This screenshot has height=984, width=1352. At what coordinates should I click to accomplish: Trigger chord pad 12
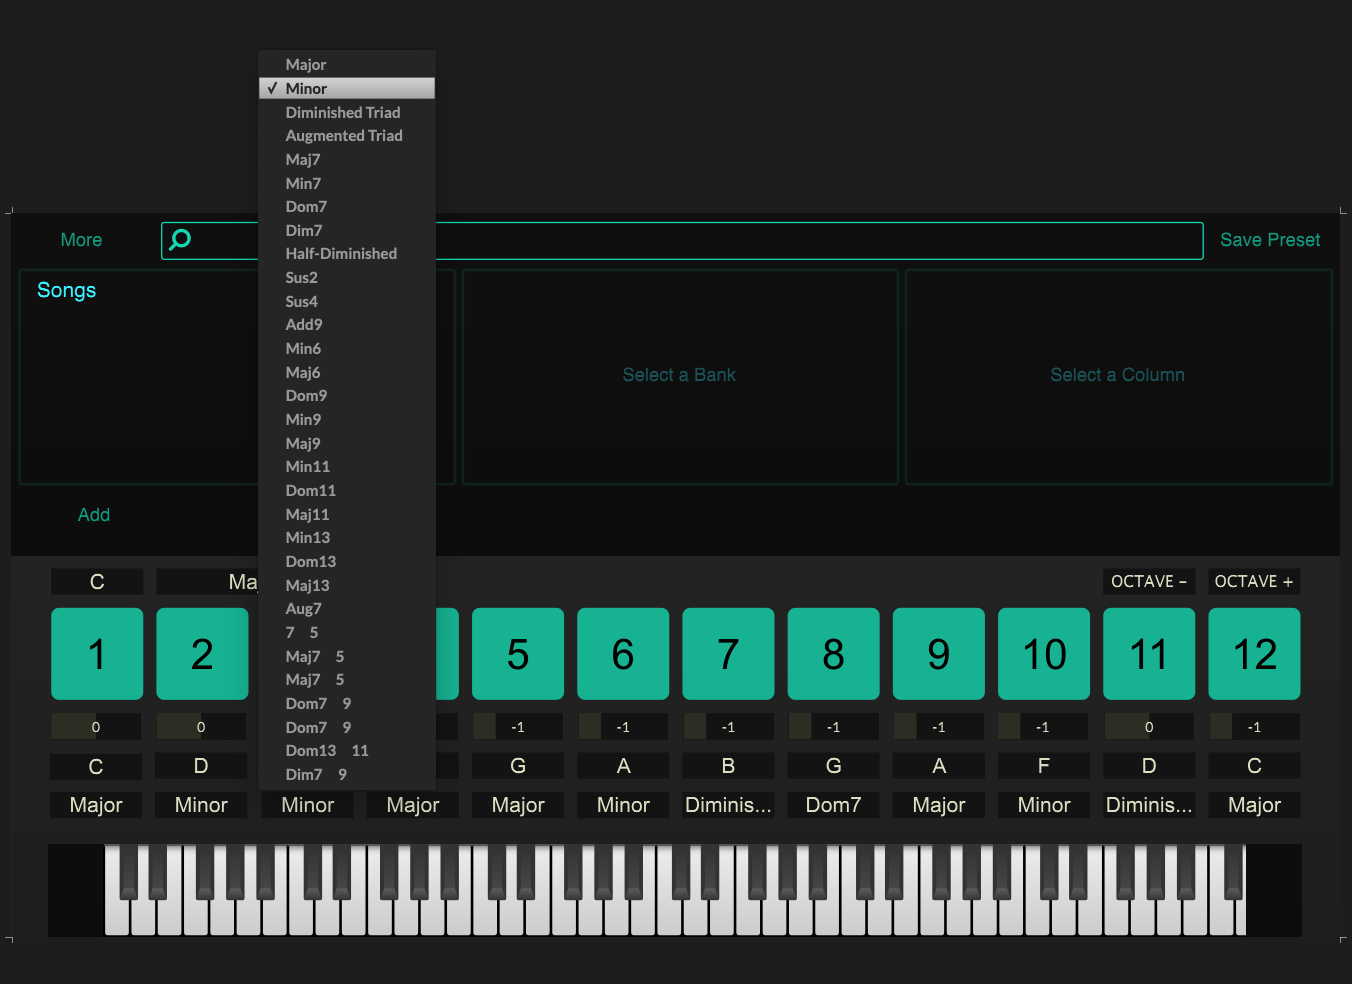[1254, 654]
